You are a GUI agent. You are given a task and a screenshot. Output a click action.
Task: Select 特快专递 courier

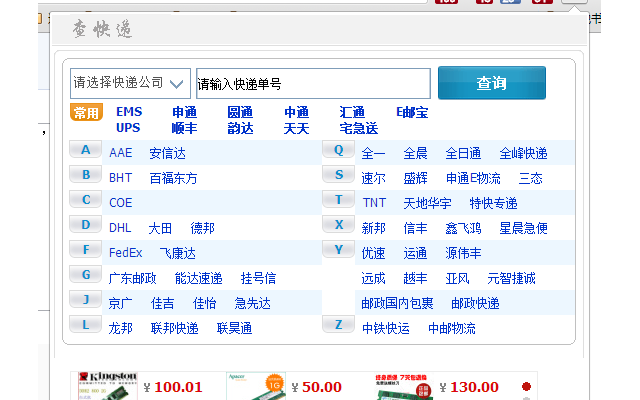tap(493, 203)
